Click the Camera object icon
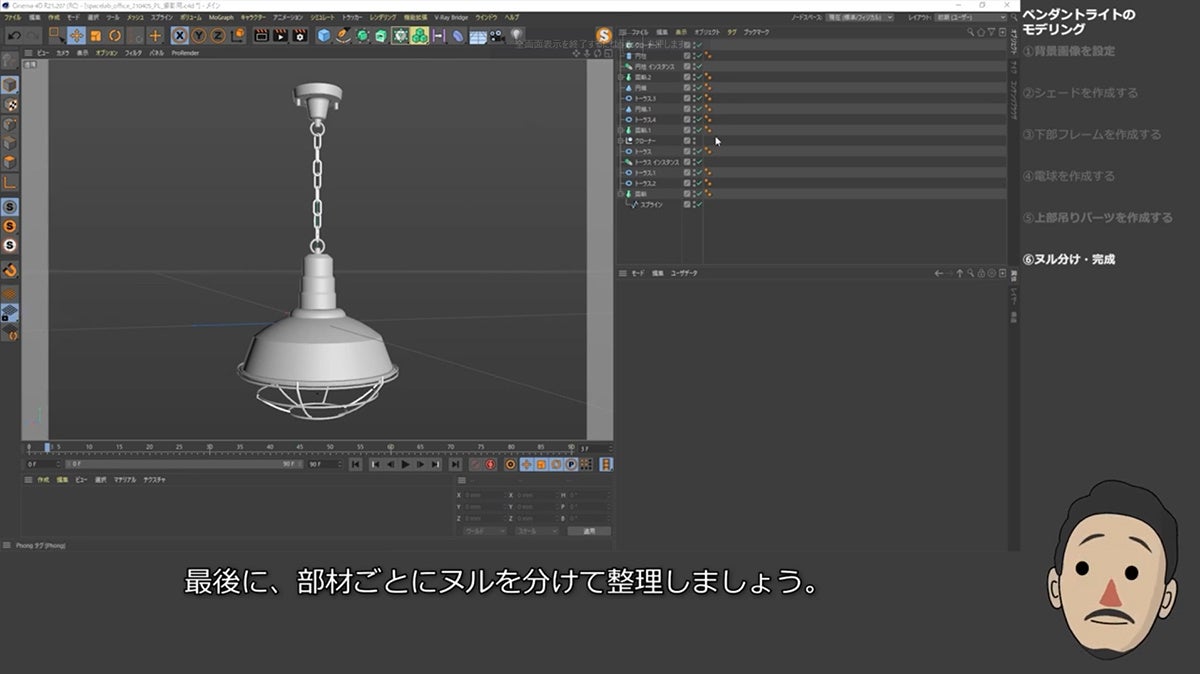The width and height of the screenshot is (1200, 674). (498, 36)
